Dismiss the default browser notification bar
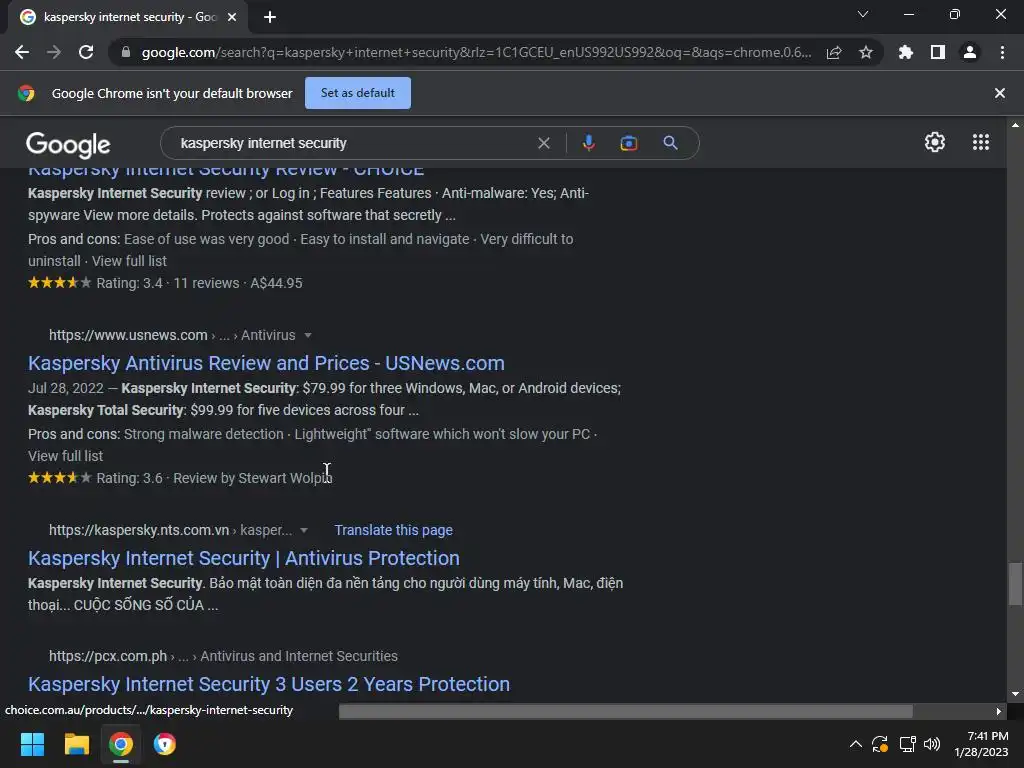This screenshot has width=1024, height=768. click(x=1000, y=93)
